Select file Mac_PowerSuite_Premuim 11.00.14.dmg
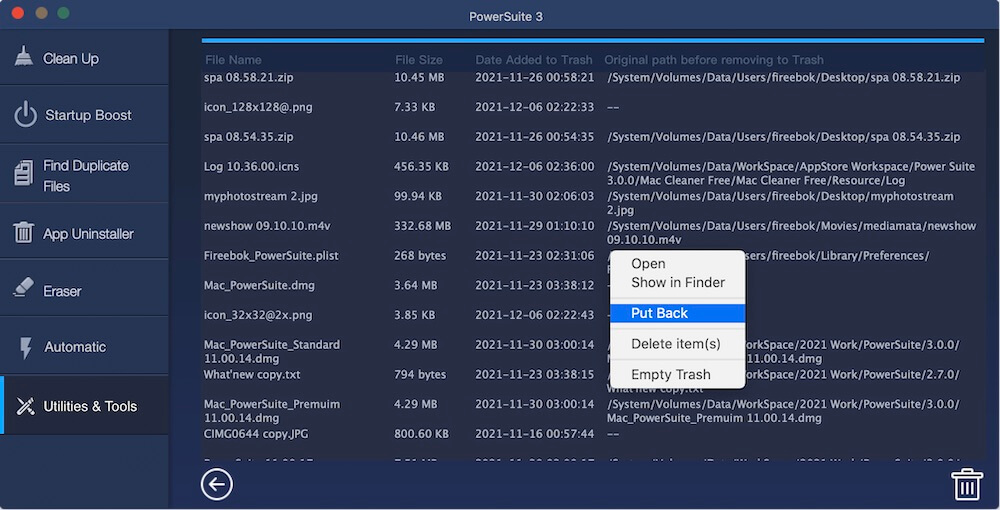Viewport: 1000px width, 510px height. point(272,411)
